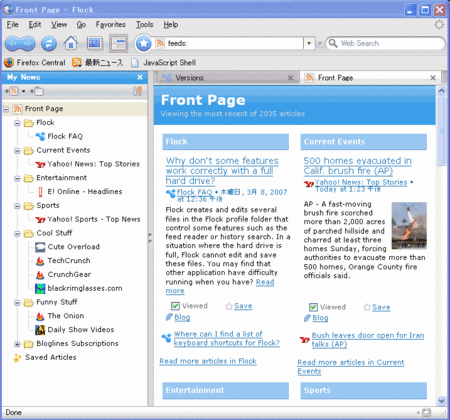Click the scroll down arrow
The height and width of the screenshot is (420, 450).
point(441,401)
